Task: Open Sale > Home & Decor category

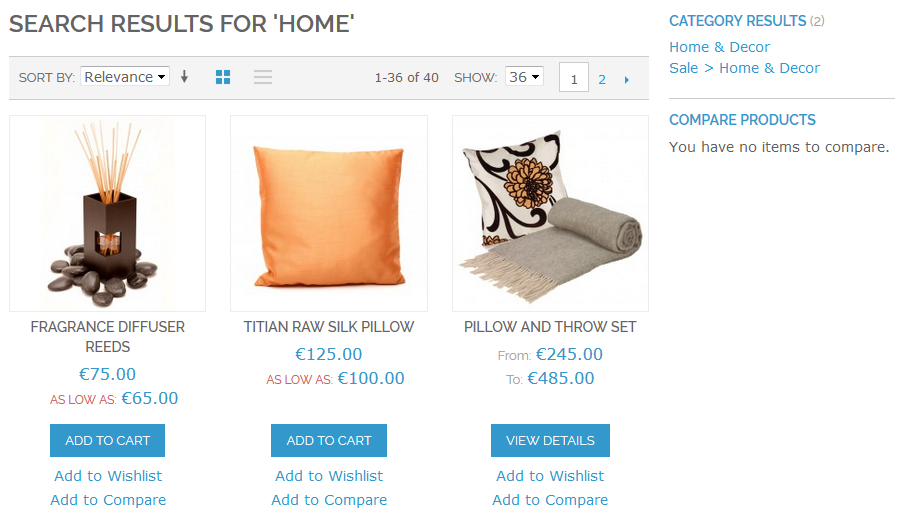Action: pos(744,68)
